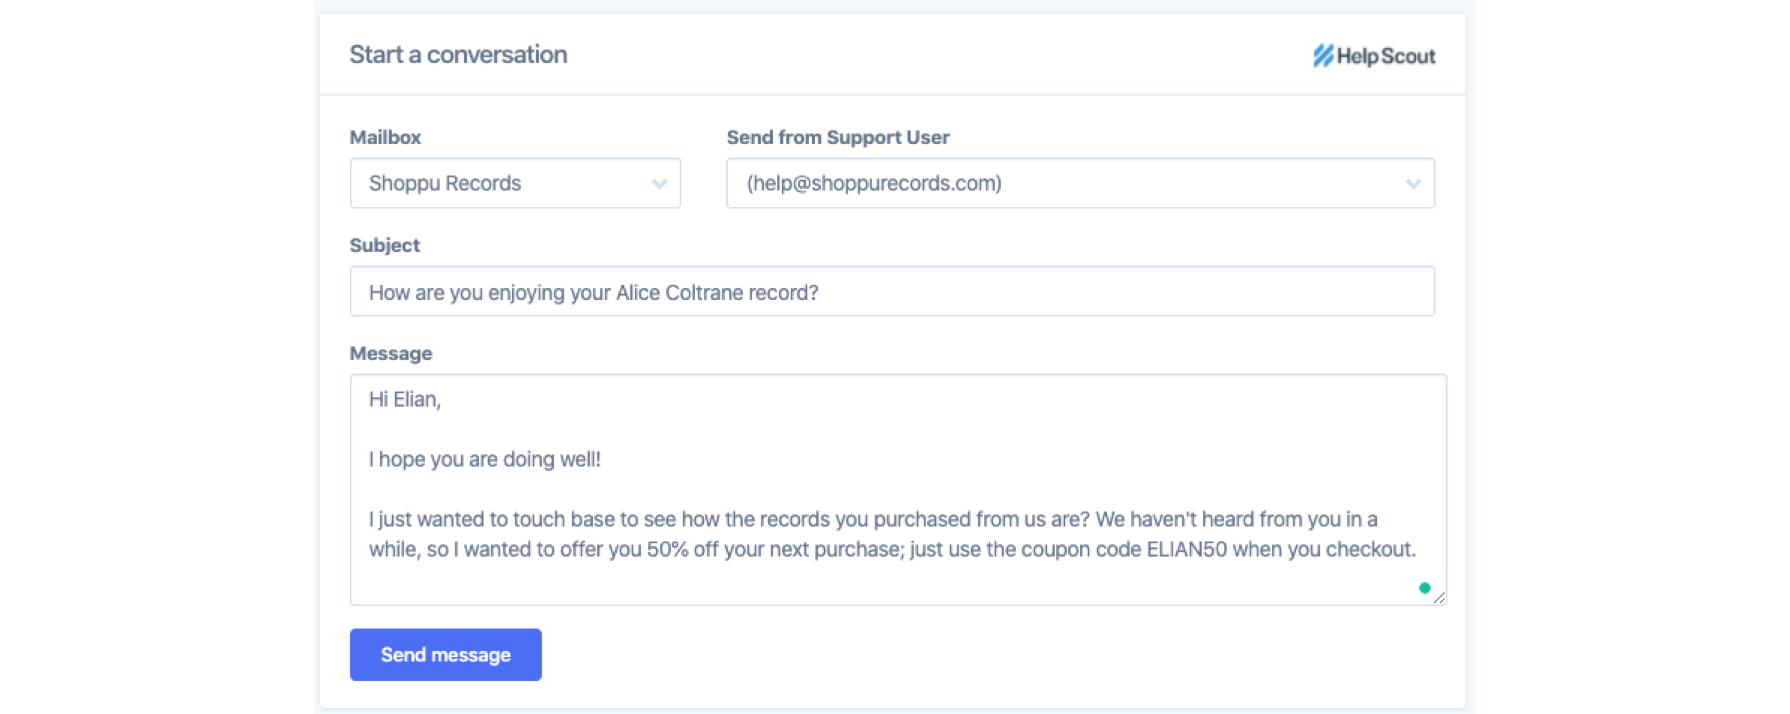
Task: Place cursor on the Hi Elian greeting line
Action: coord(405,400)
